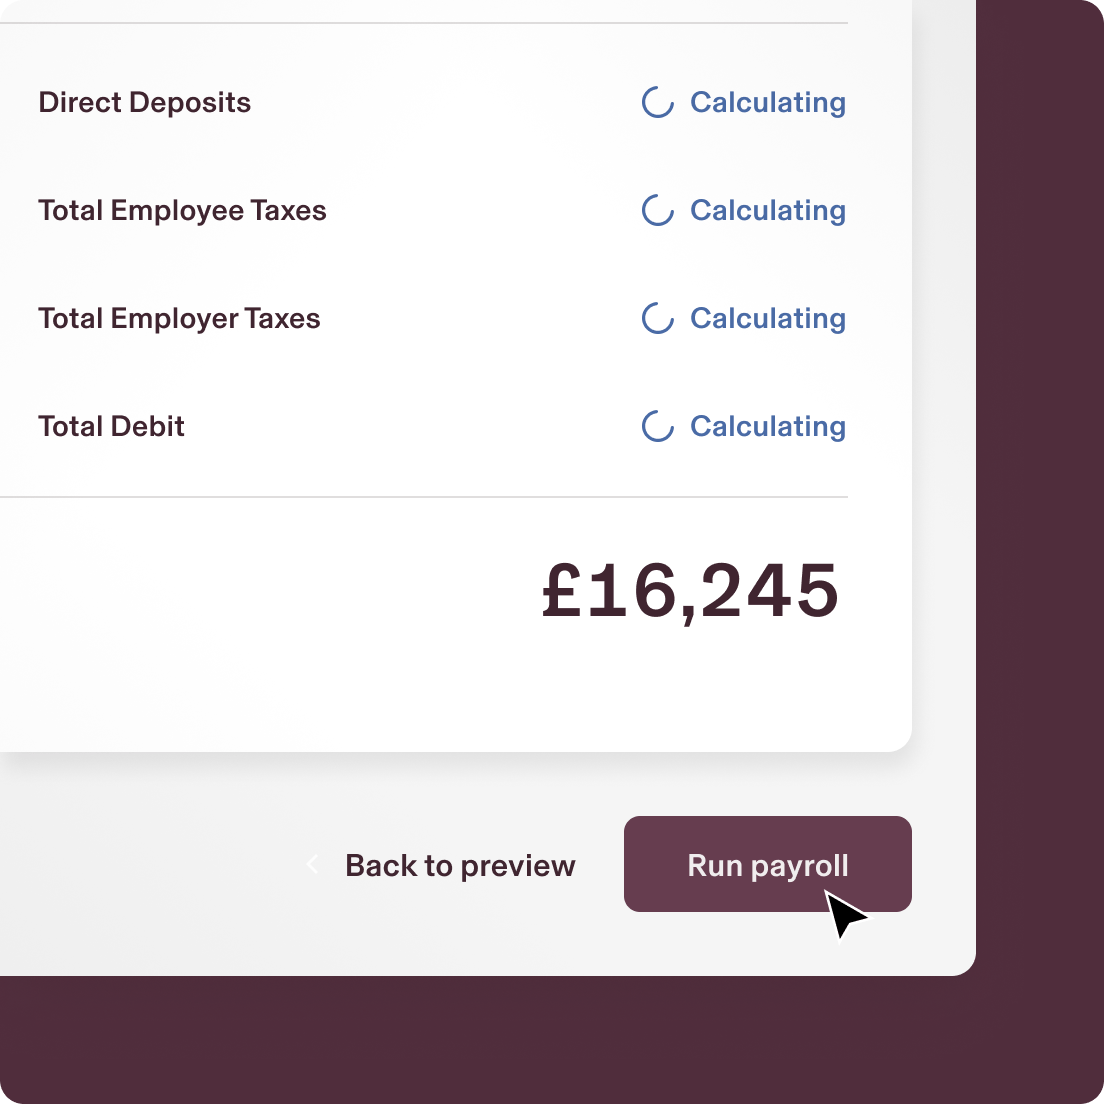Viewport: 1104px width, 1104px height.
Task: Click the £16,245 total amount
Action: click(x=689, y=591)
